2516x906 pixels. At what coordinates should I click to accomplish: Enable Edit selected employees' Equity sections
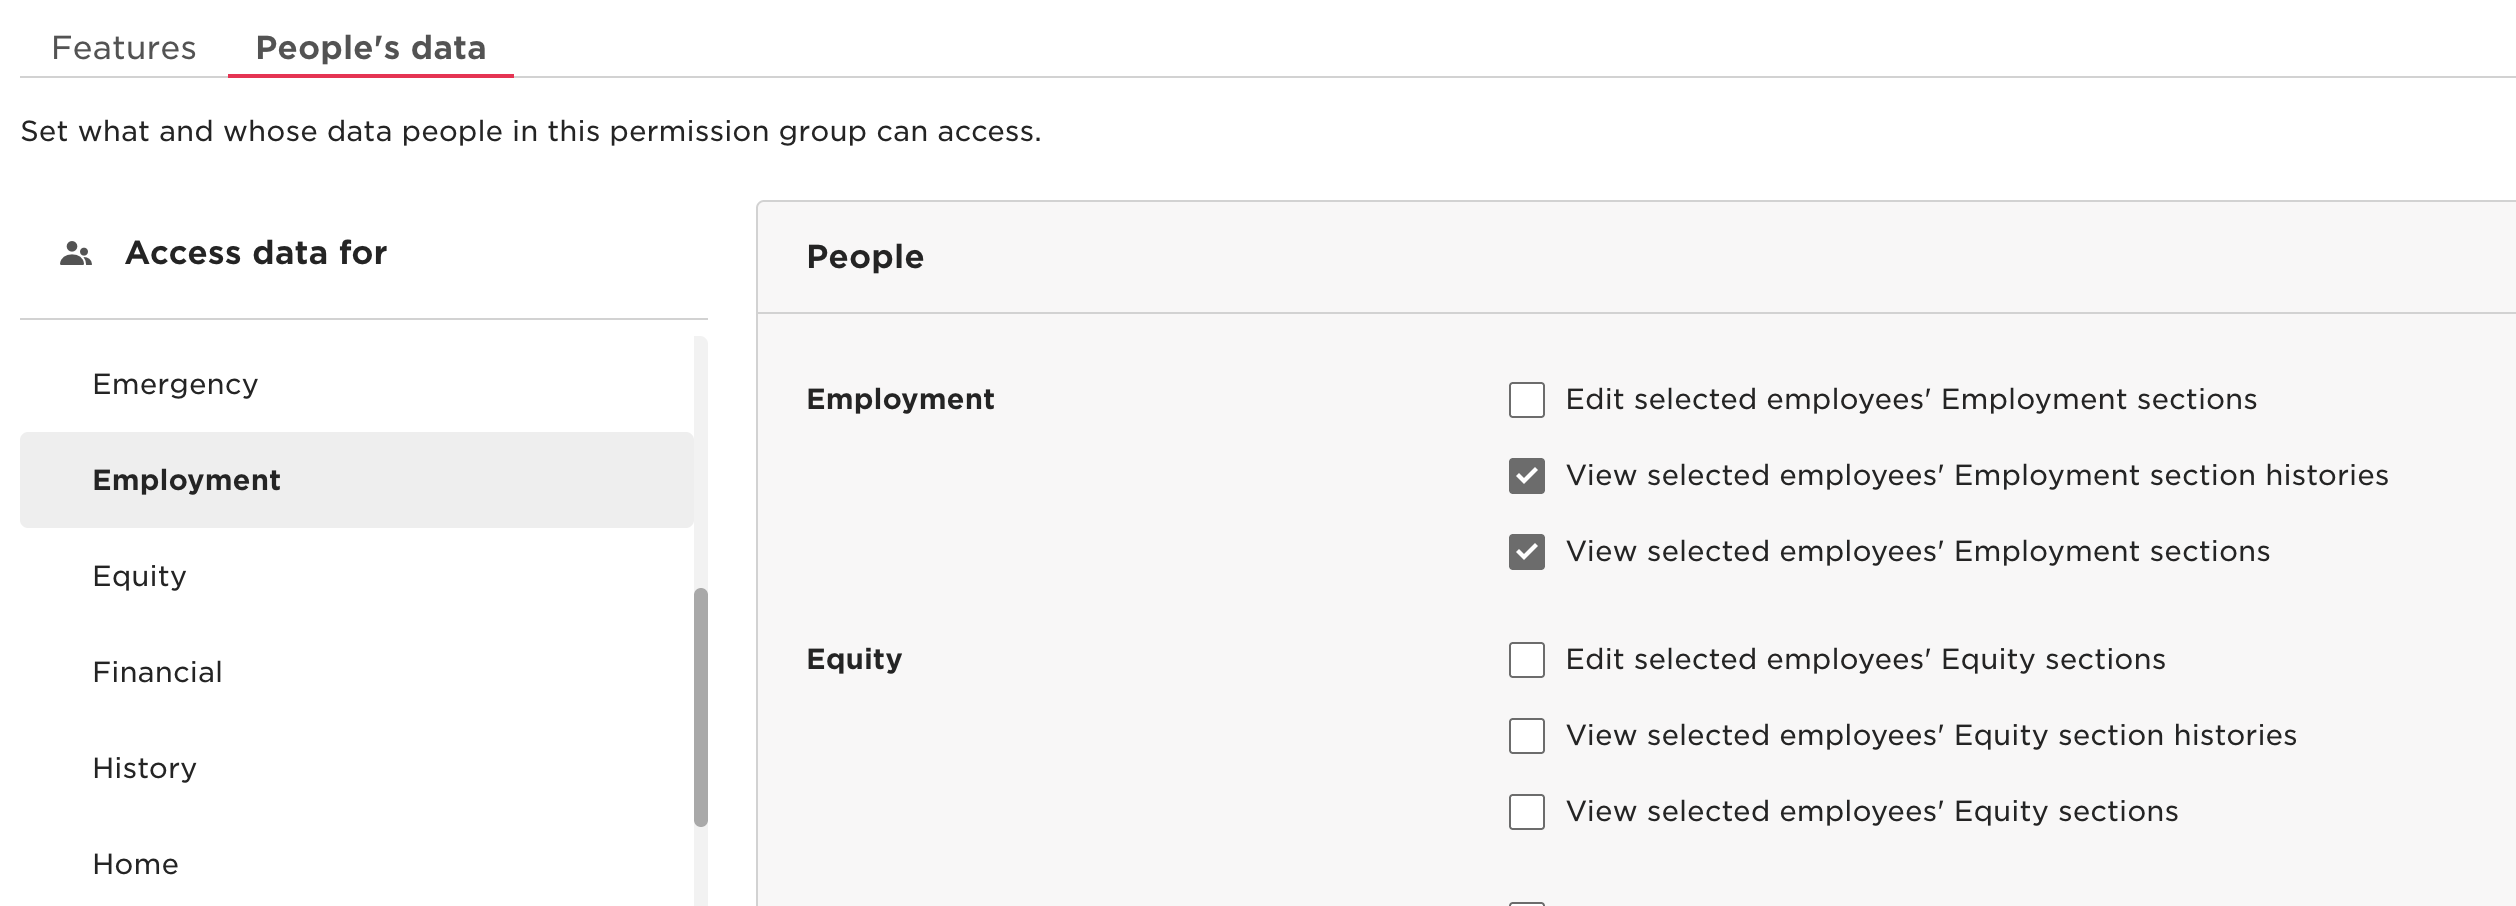click(x=1526, y=660)
